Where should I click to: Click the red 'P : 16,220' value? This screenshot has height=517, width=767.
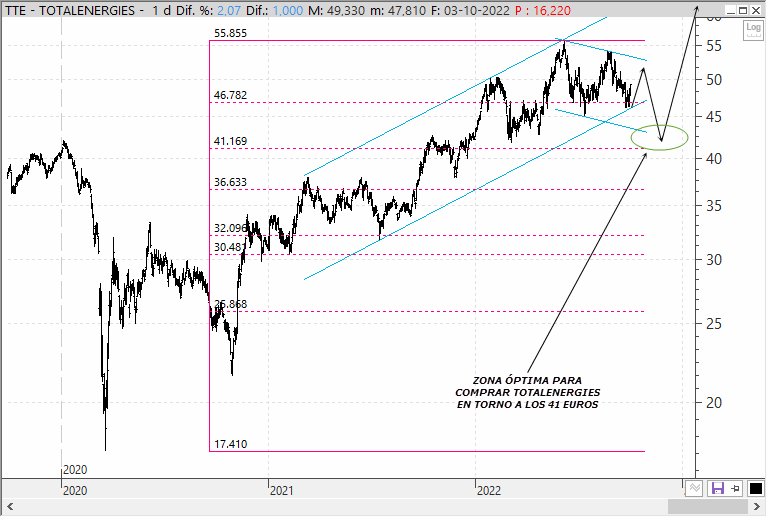pyautogui.click(x=543, y=10)
